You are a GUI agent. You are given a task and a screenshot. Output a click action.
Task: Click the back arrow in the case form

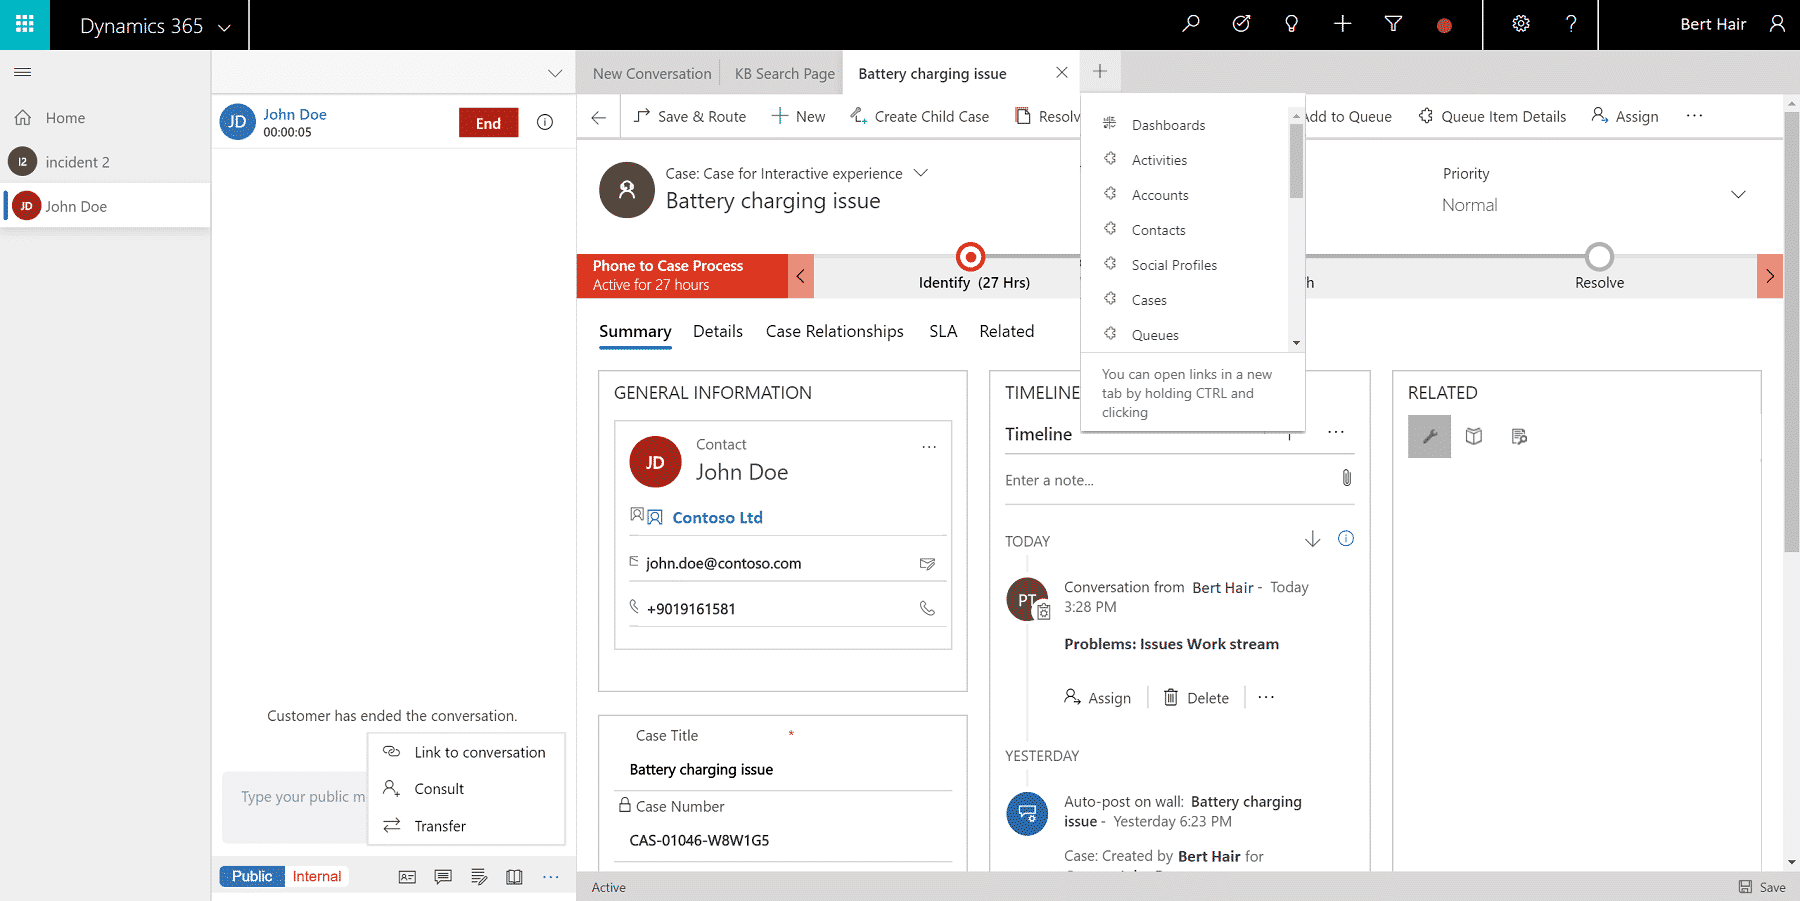coord(598,117)
